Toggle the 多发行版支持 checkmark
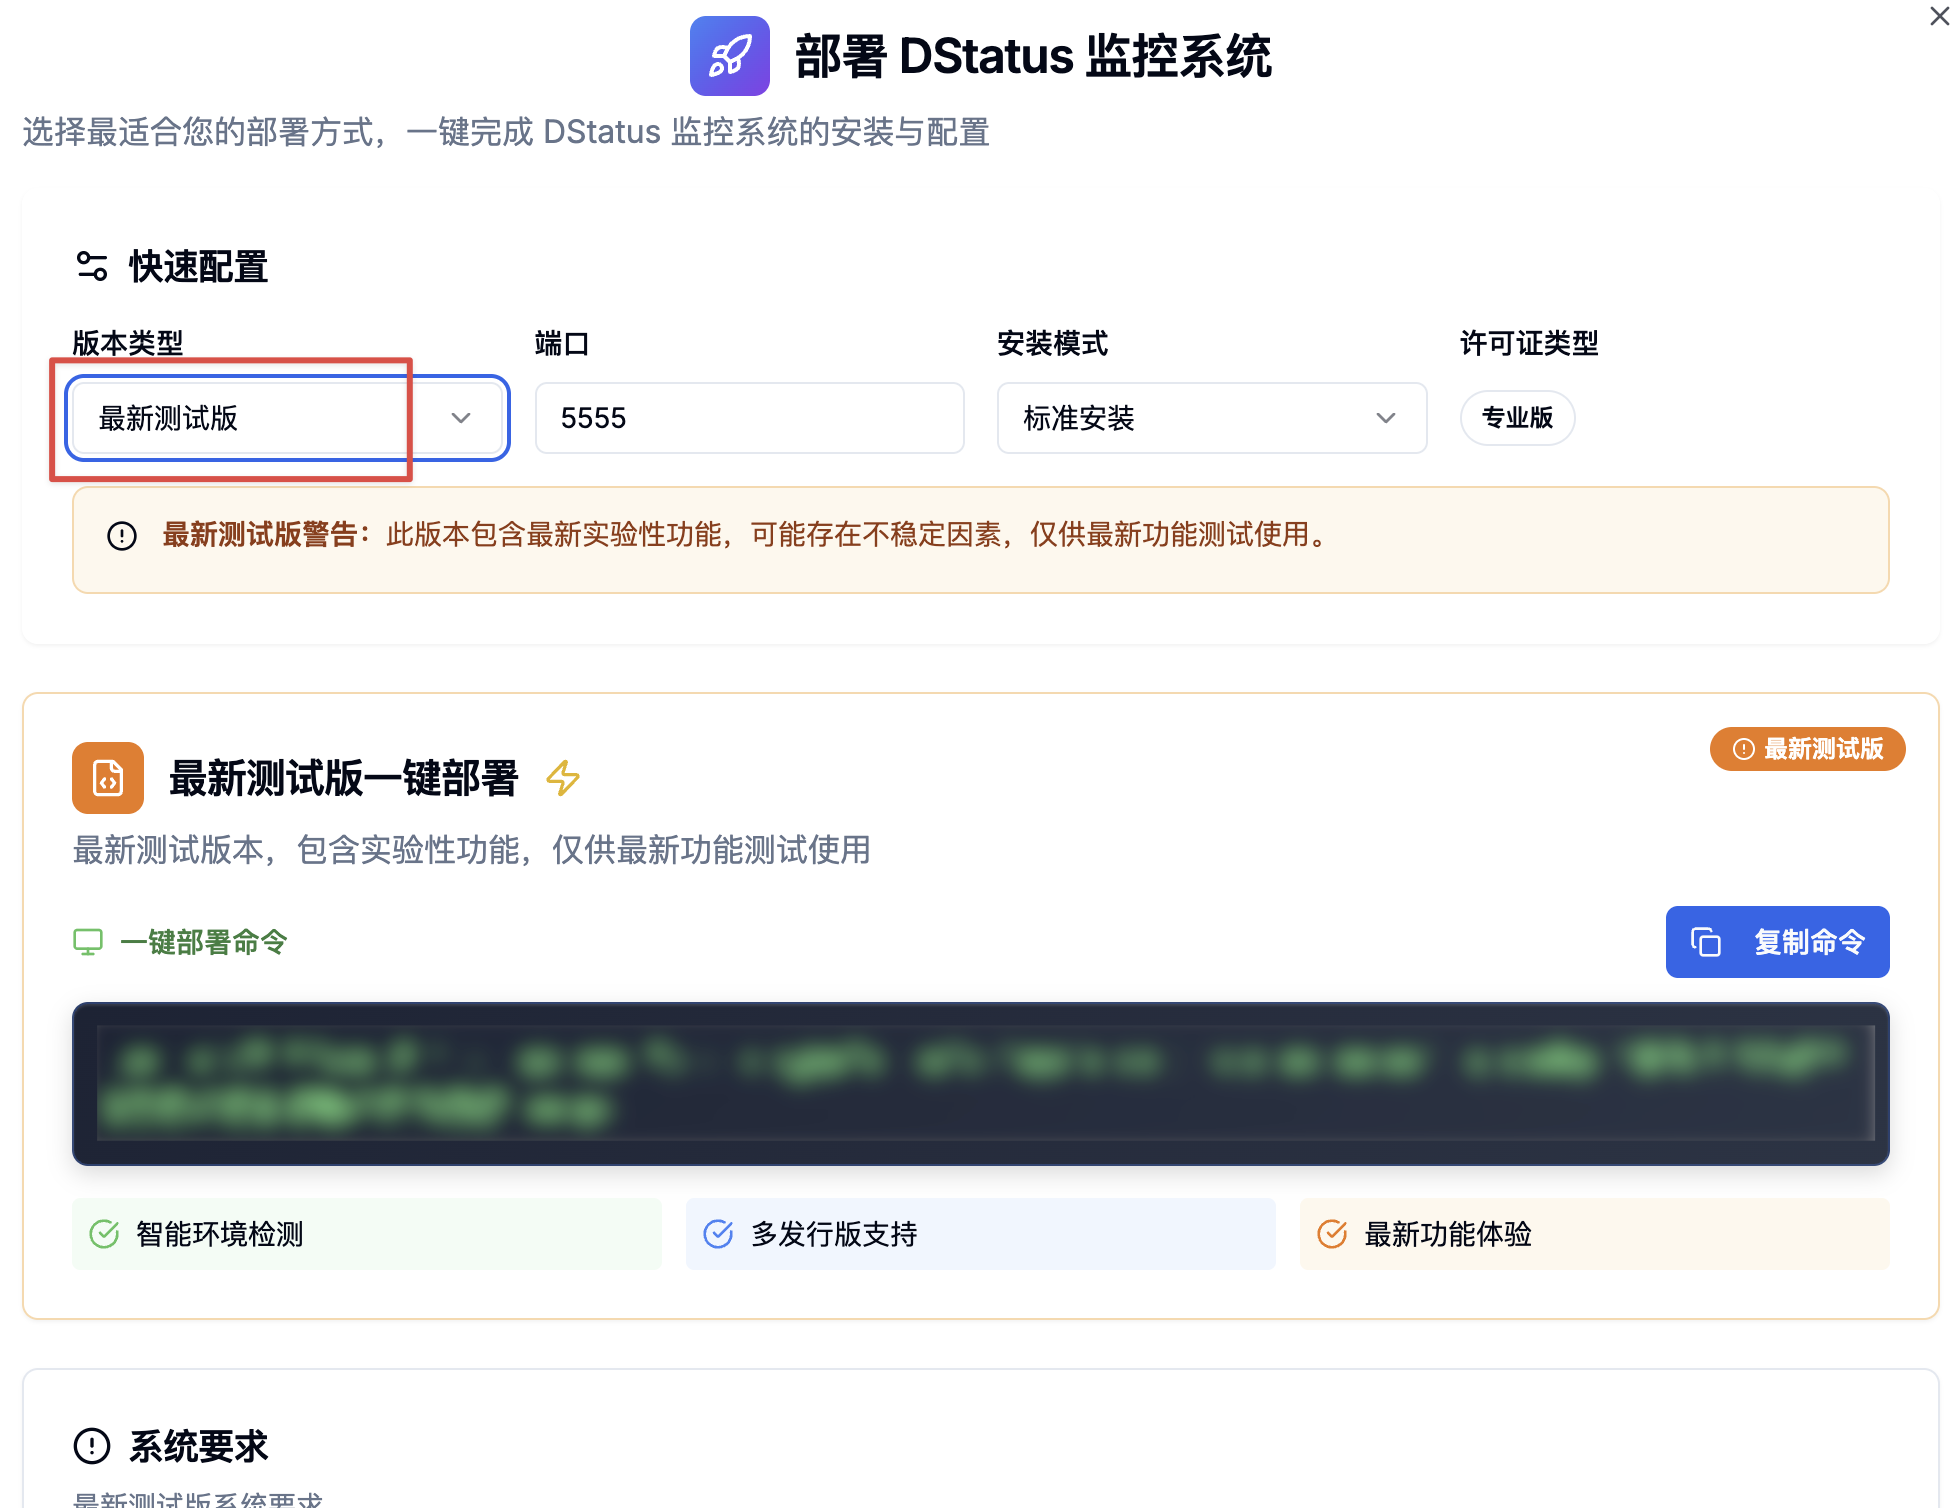 pyautogui.click(x=719, y=1234)
